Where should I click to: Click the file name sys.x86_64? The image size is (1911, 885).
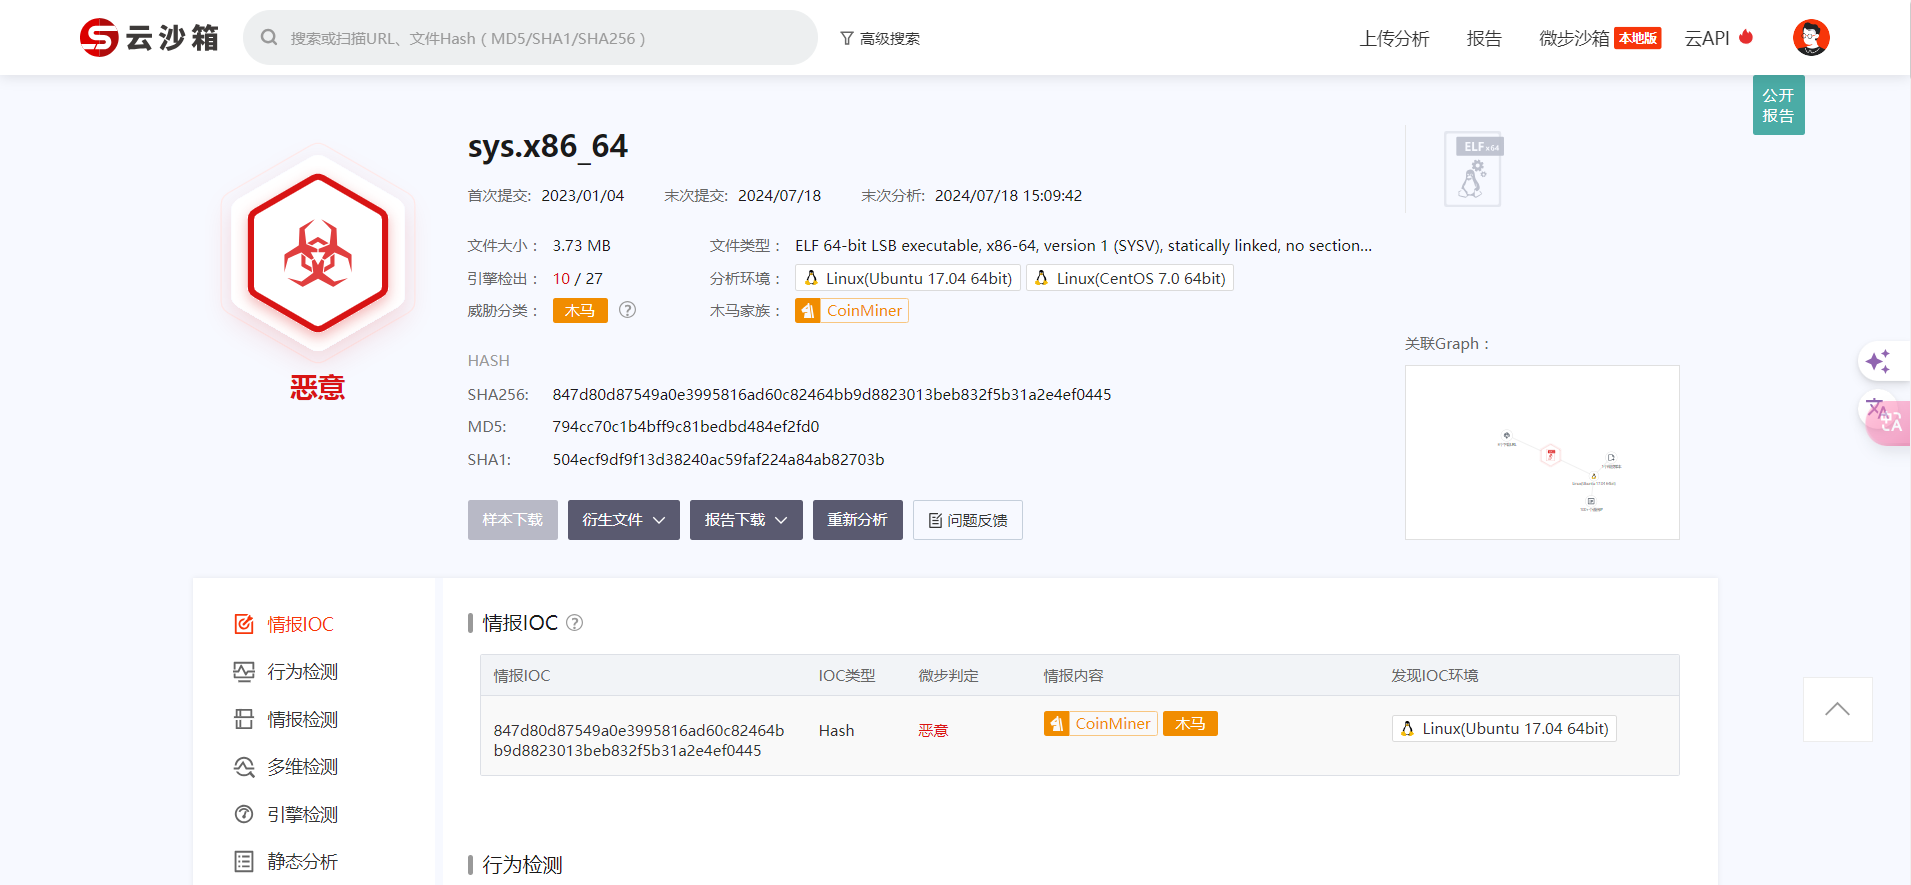(548, 146)
